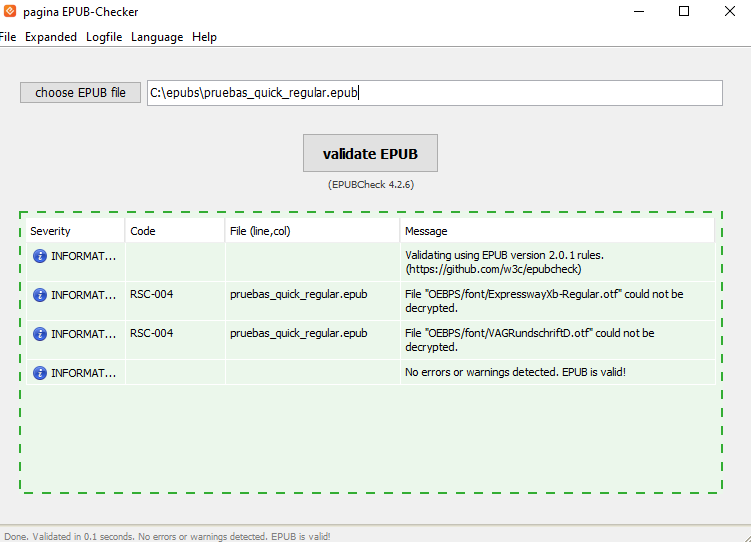Image resolution: width=751 pixels, height=542 pixels.
Task: Open the Help menu
Action: (x=205, y=37)
